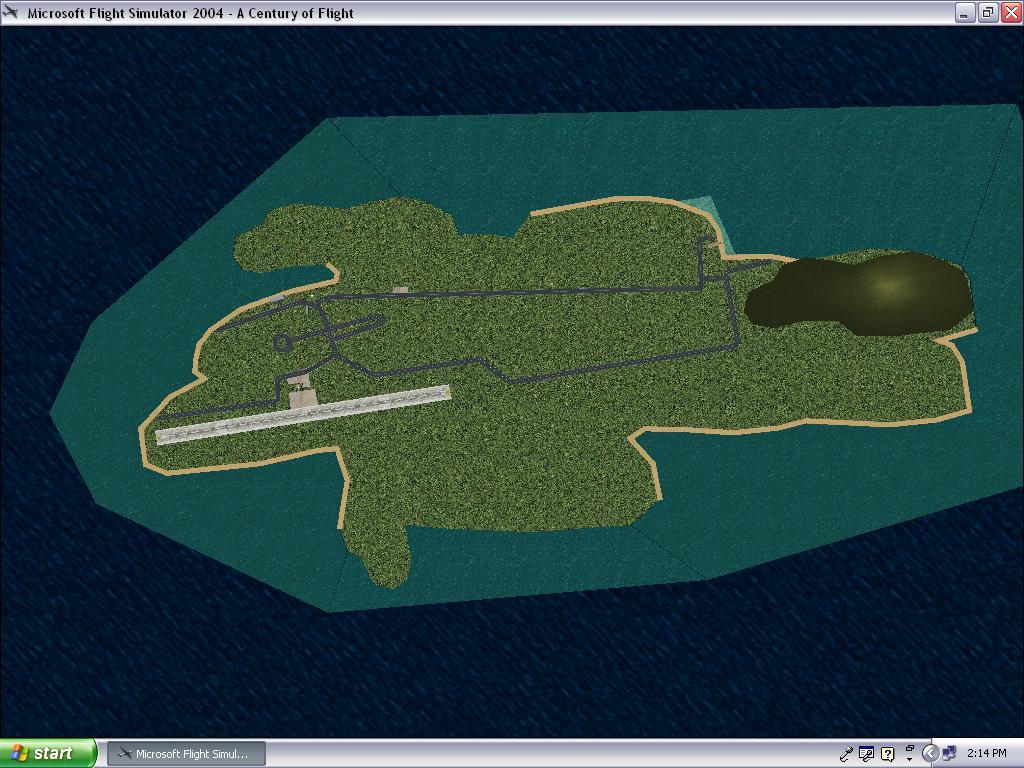
Task: Click the title bar text of Flight Simulator
Action: pyautogui.click(x=190, y=13)
